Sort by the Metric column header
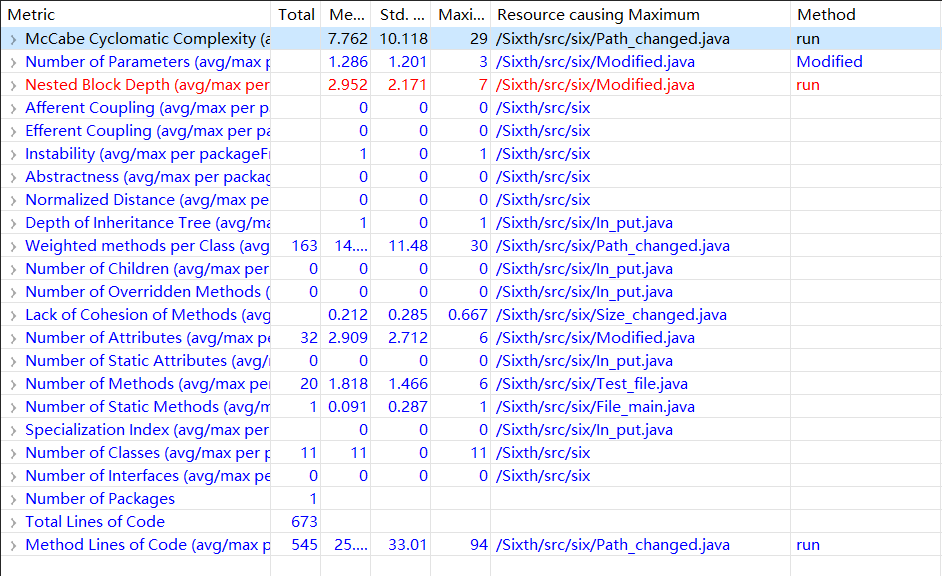Viewport: 942px width, 576px height. 136,14
